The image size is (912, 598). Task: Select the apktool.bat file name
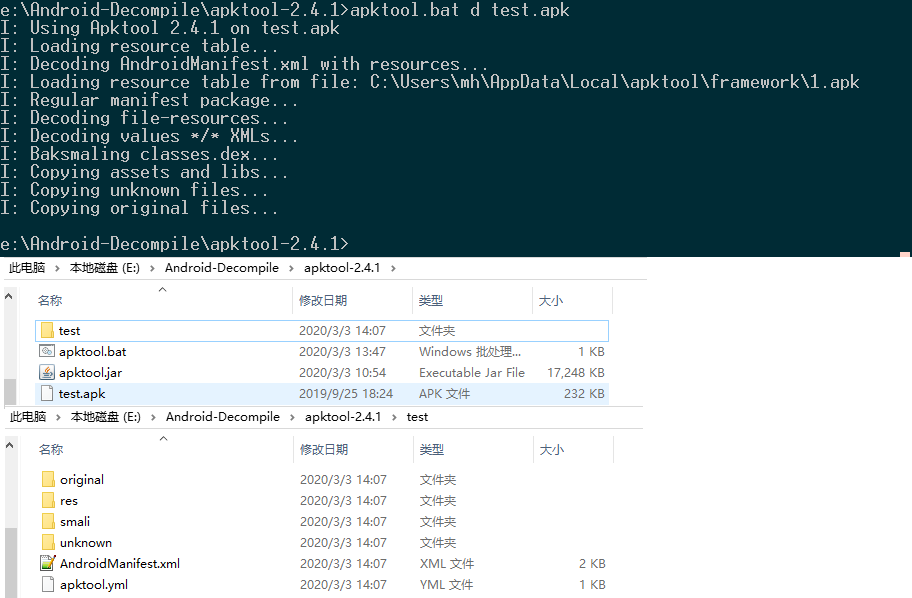point(92,351)
